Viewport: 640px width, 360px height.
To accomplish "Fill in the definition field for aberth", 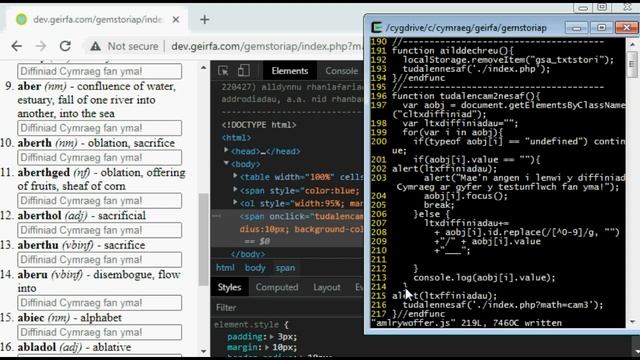I will (x=100, y=158).
